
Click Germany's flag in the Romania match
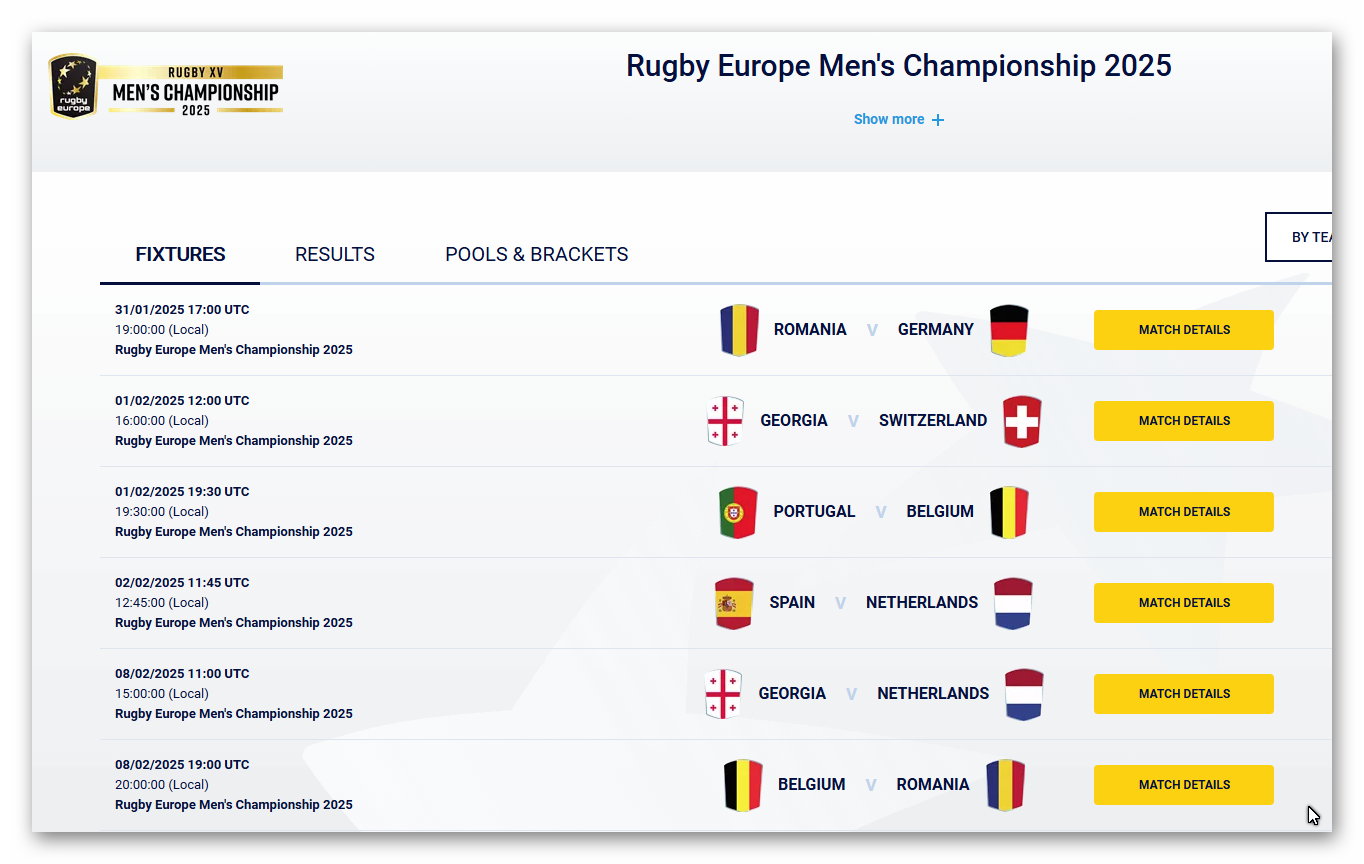point(1008,330)
